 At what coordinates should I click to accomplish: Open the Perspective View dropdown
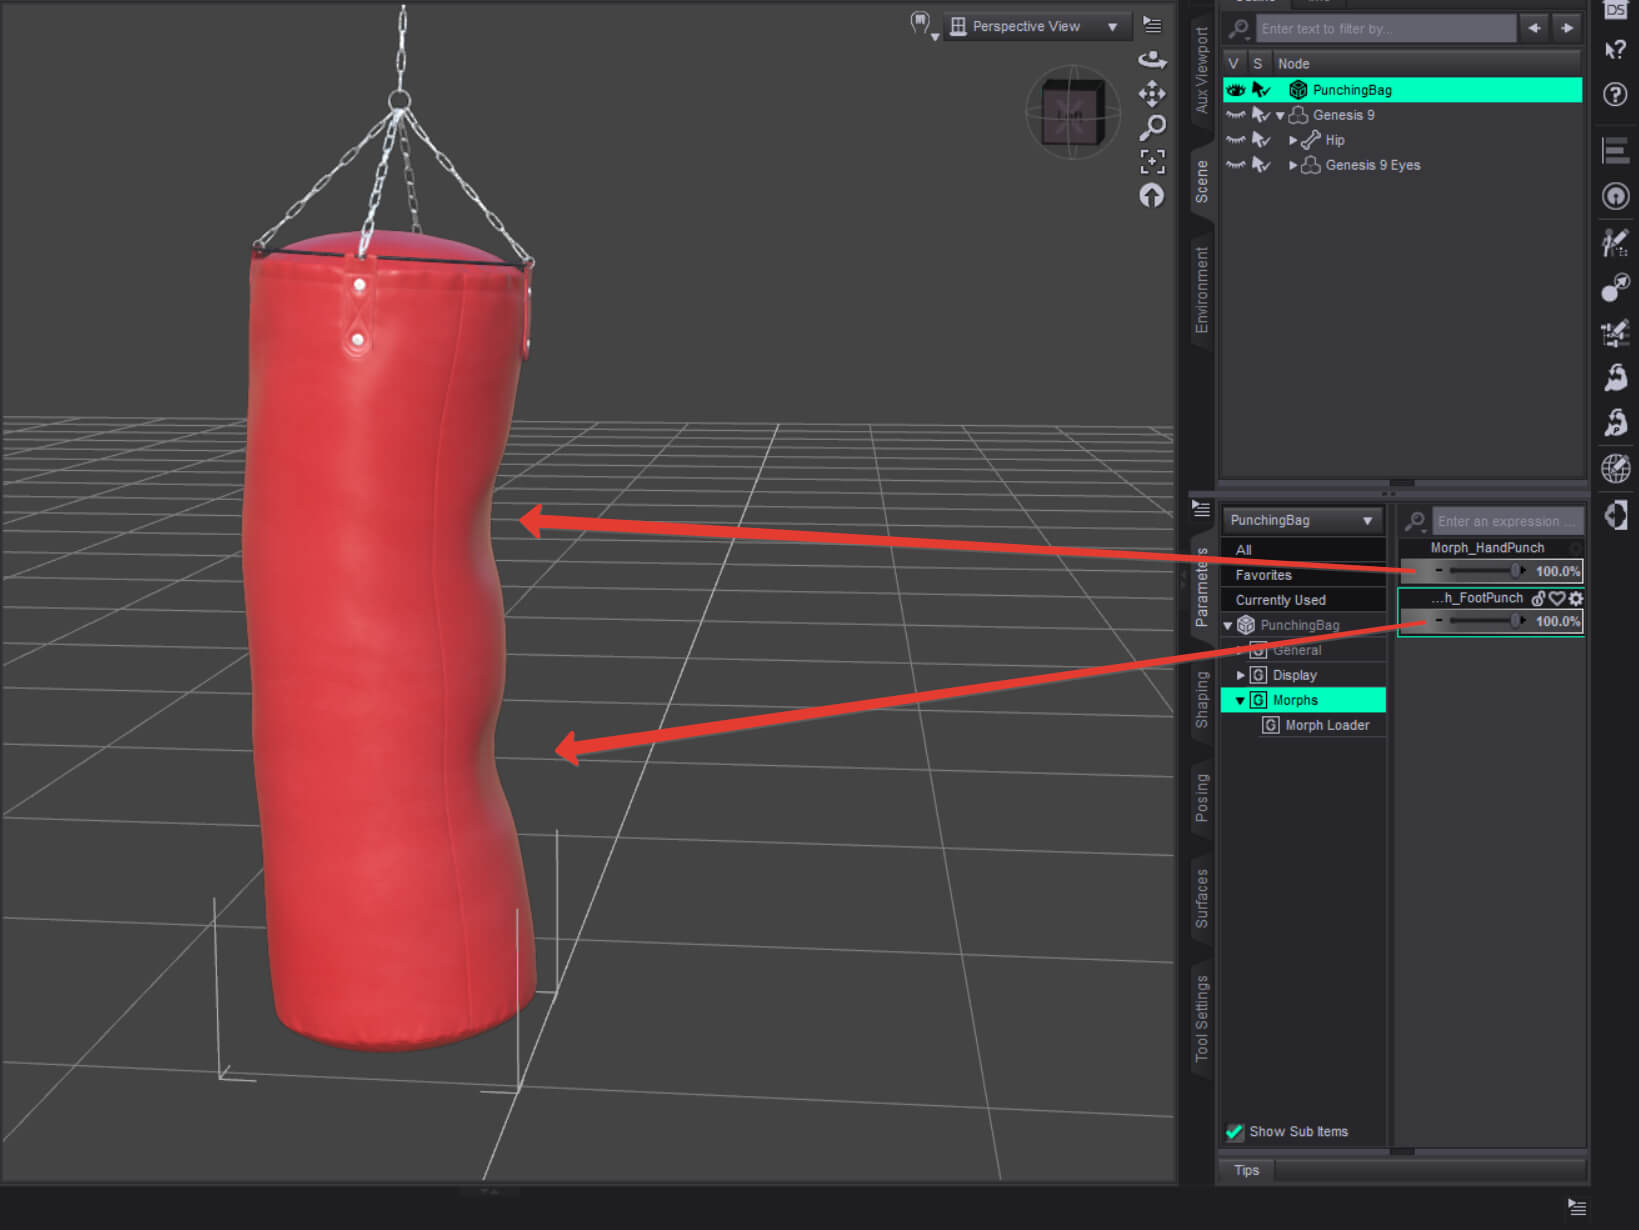1037,26
